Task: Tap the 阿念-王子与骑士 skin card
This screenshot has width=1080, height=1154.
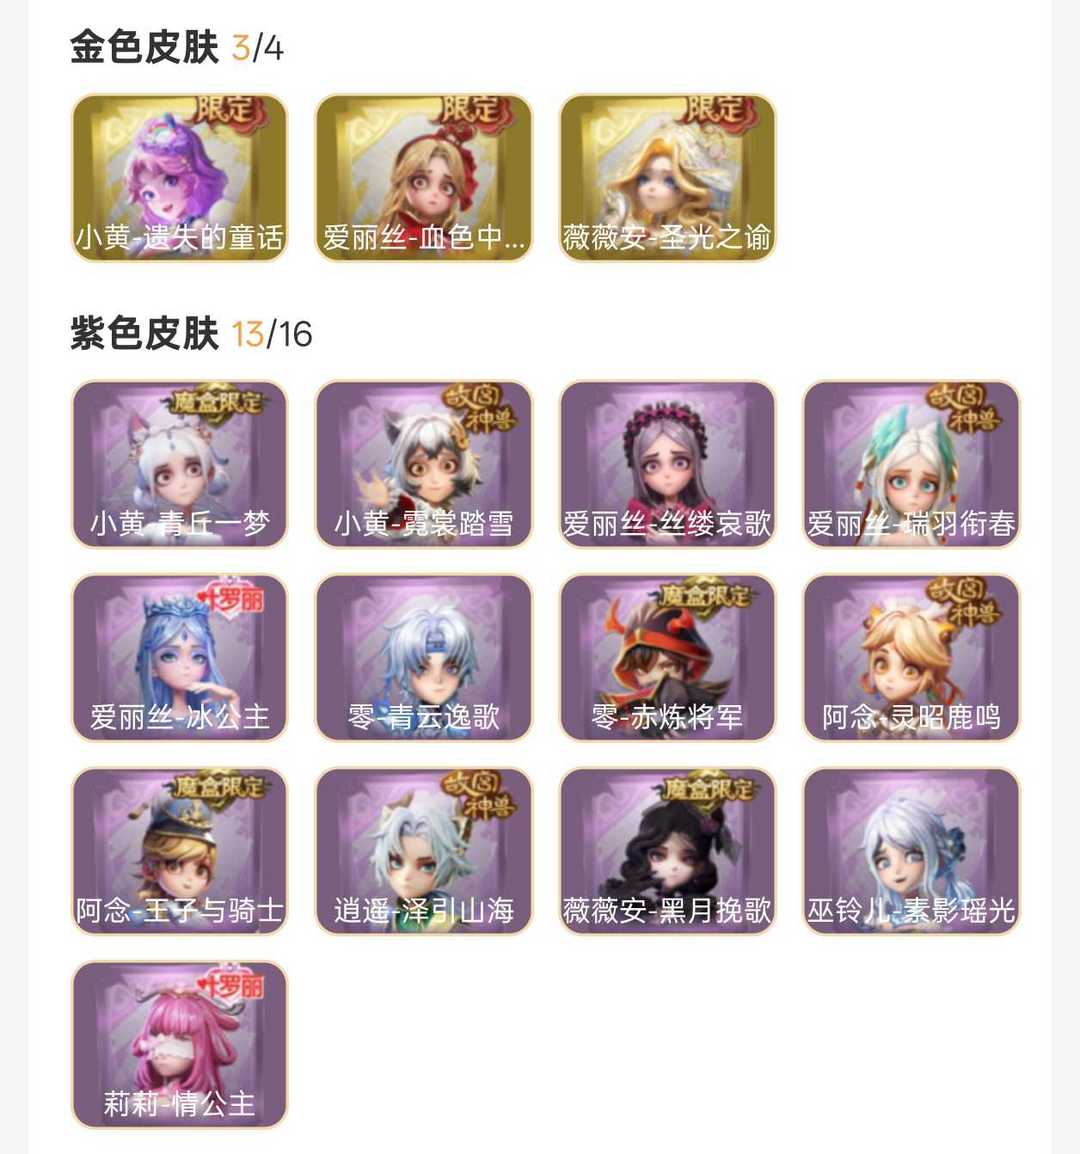Action: tap(180, 851)
